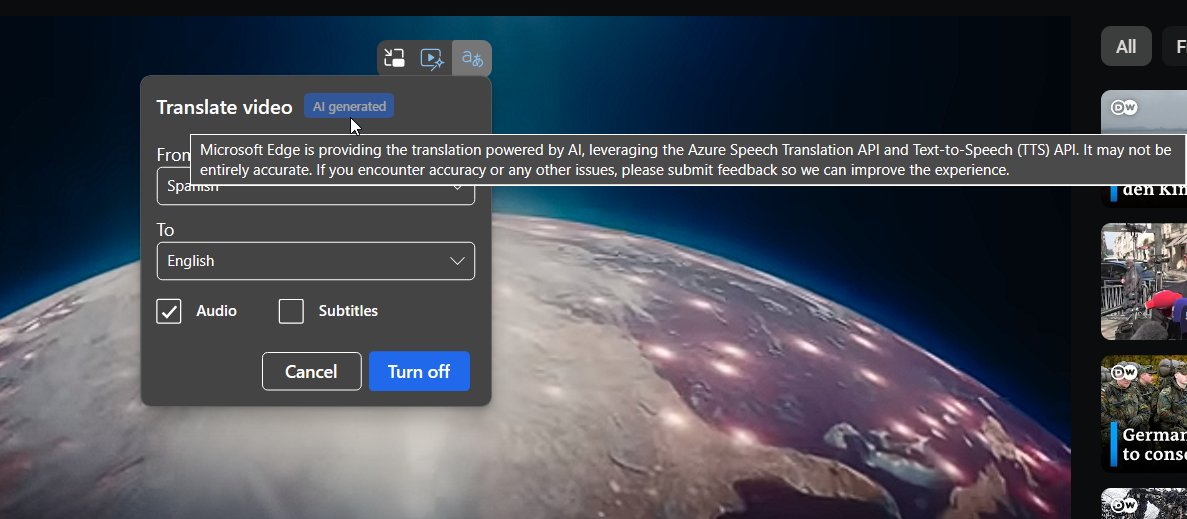Click the AI video enhance icon
The image size is (1187, 519).
(x=431, y=58)
